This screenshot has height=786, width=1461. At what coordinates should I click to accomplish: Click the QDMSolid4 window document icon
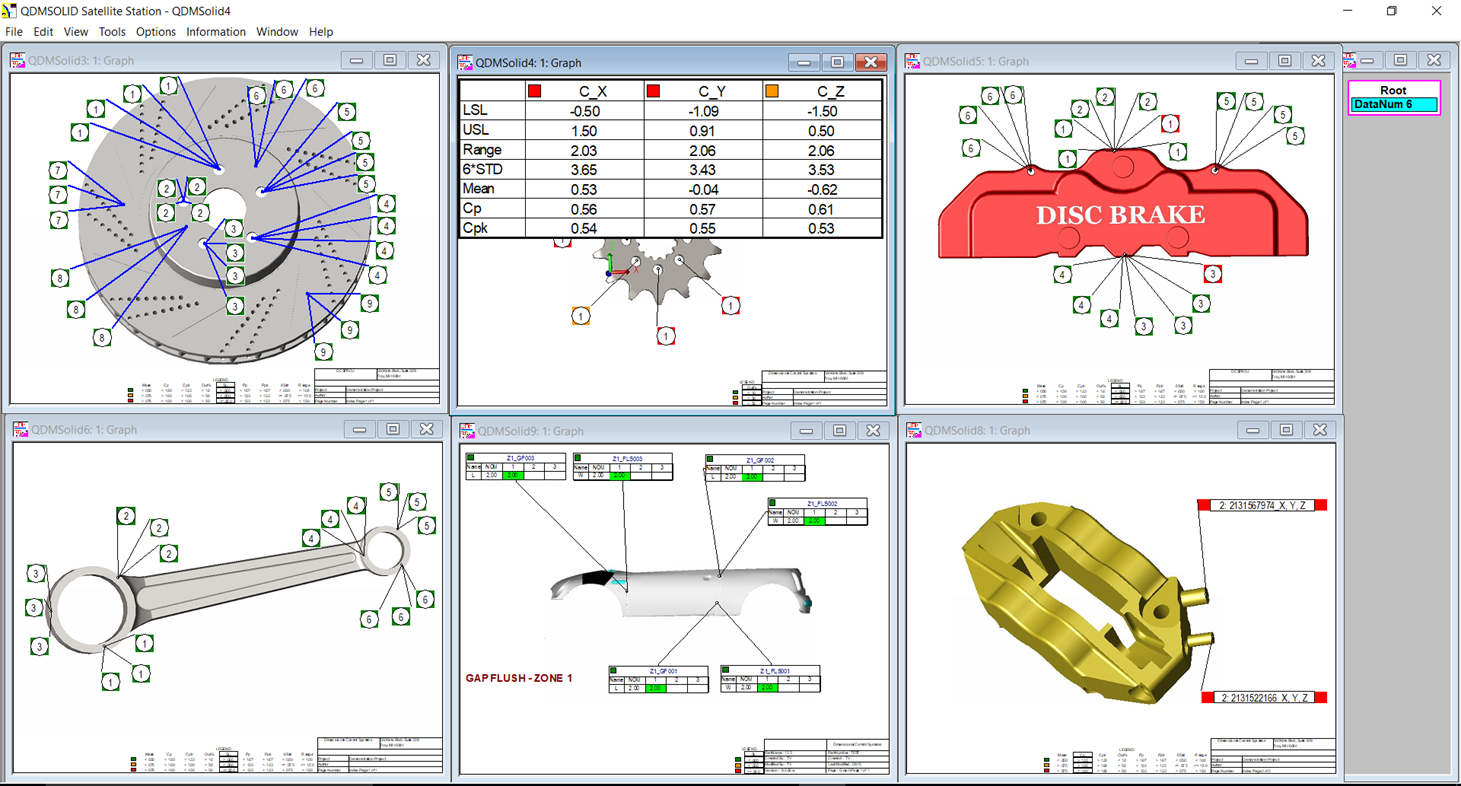pos(465,62)
